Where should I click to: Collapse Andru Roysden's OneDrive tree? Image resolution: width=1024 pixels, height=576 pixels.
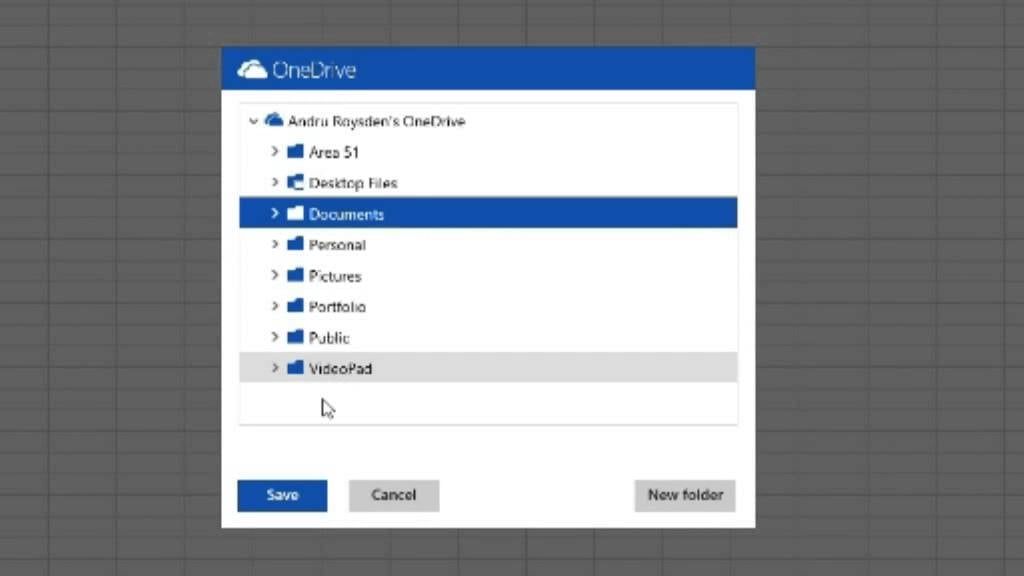[x=254, y=120]
